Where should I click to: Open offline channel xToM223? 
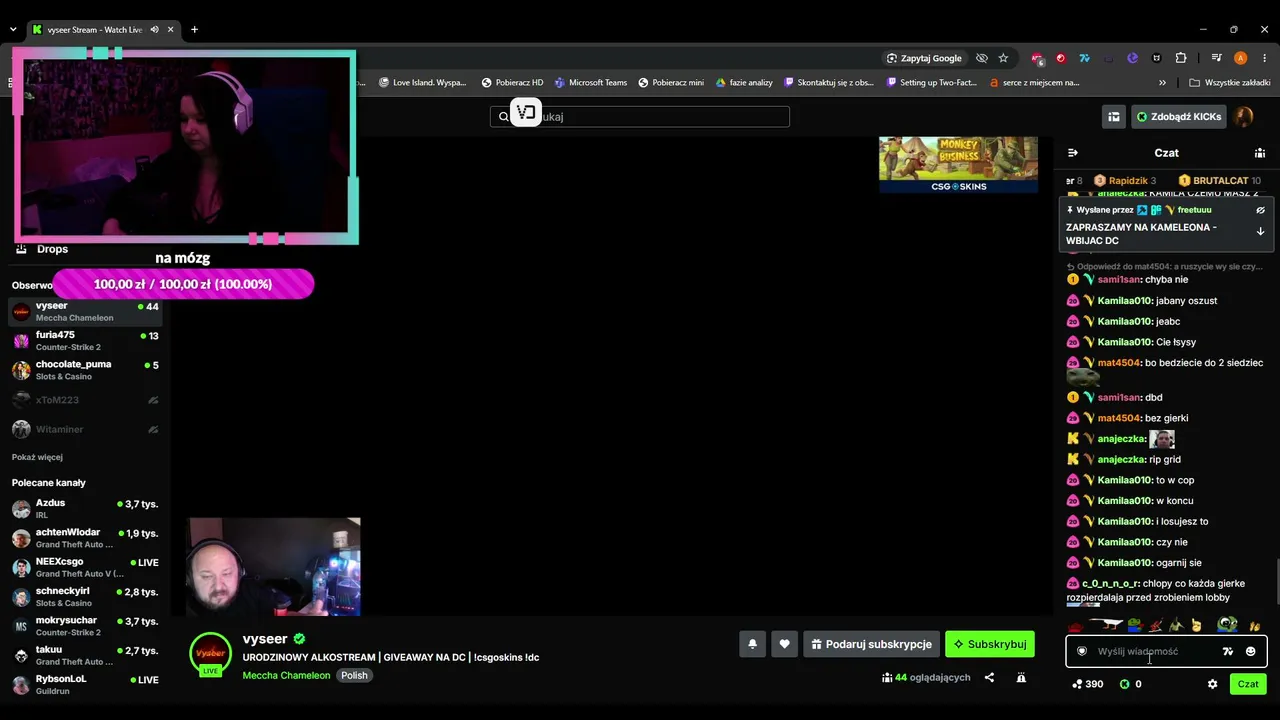click(85, 400)
